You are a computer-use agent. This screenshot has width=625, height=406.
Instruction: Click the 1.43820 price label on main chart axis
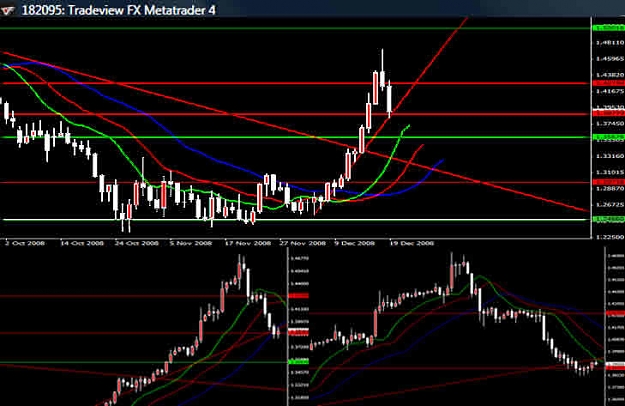click(610, 75)
